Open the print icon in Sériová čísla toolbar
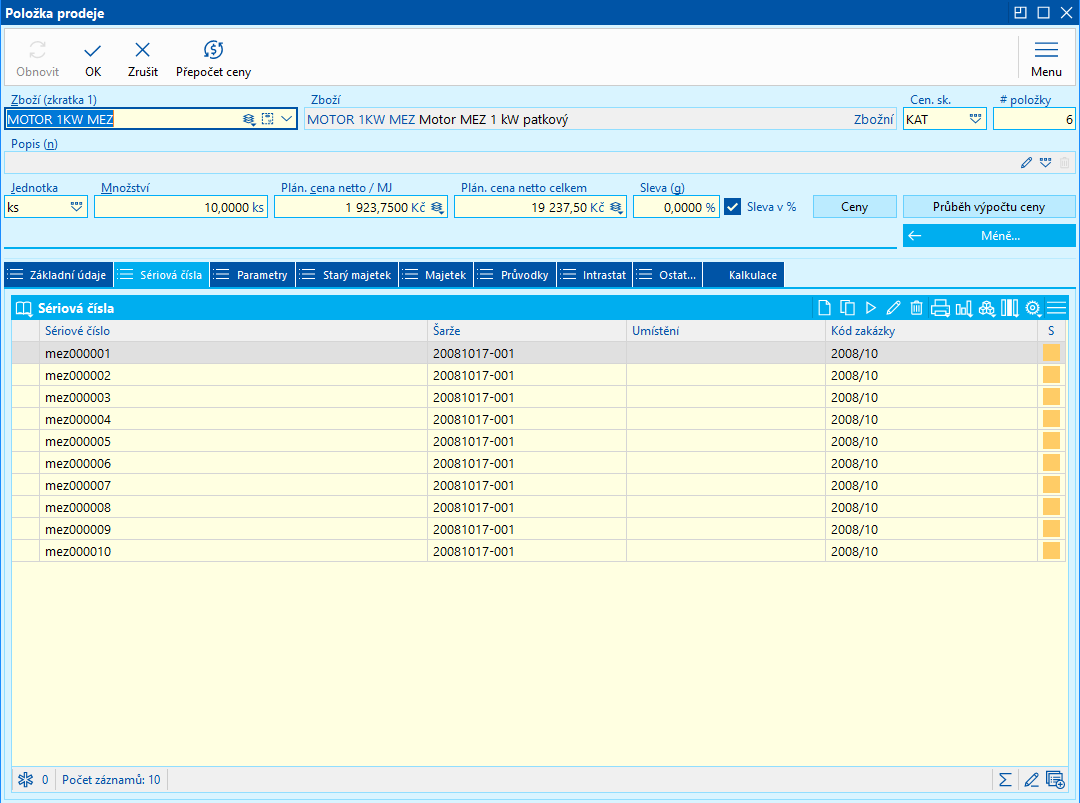 click(940, 308)
